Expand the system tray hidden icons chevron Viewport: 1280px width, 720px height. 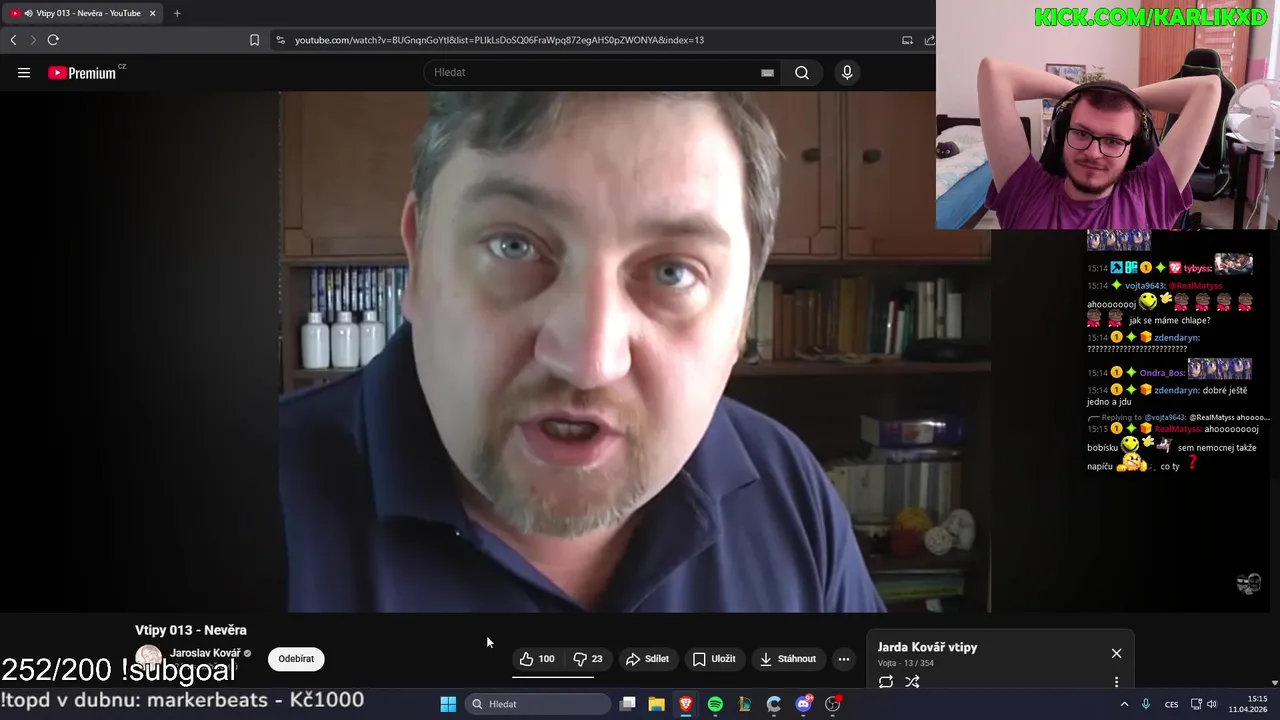coord(1124,704)
